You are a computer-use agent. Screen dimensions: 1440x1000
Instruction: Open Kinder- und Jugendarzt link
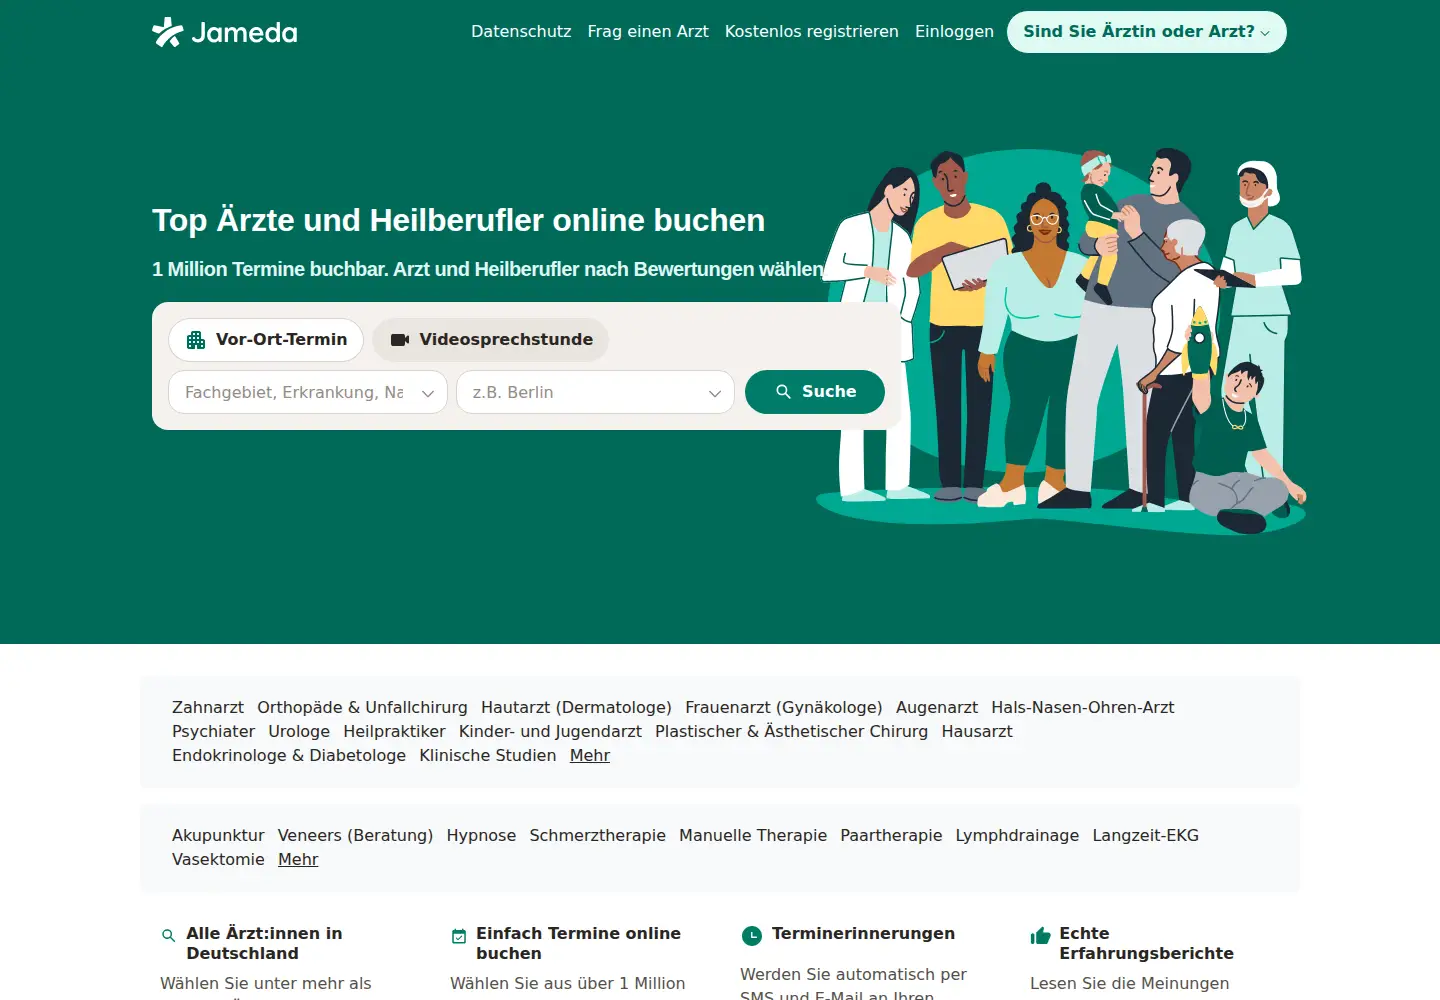point(550,731)
